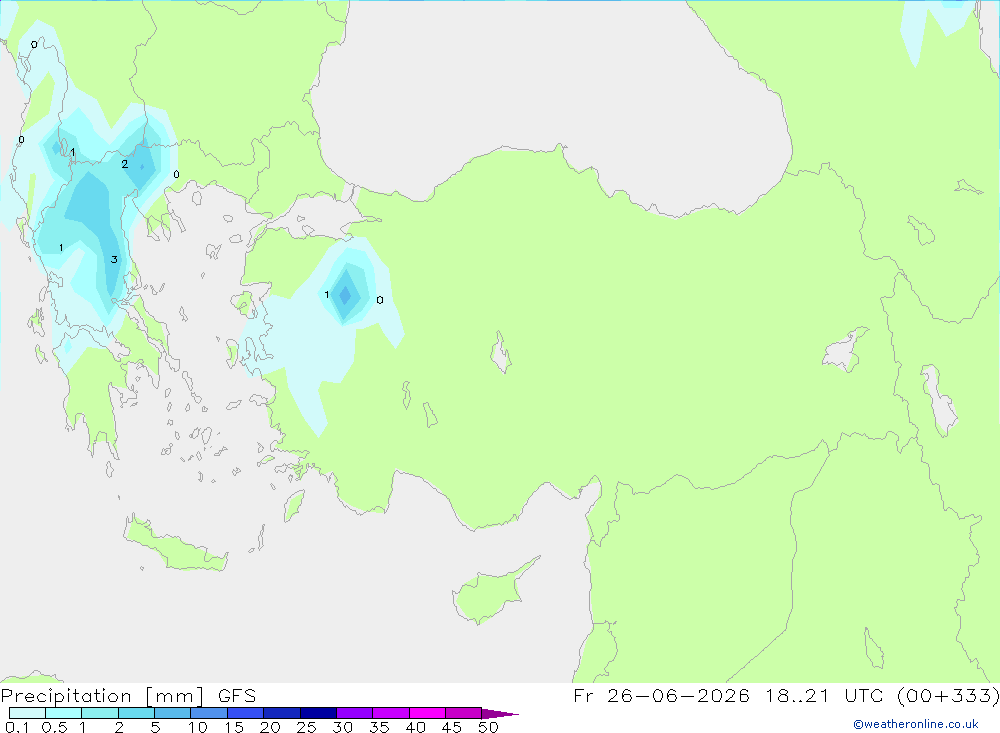Click the date "Fr 26-06-2026"
Screen dimensions: 1000x733
661,696
